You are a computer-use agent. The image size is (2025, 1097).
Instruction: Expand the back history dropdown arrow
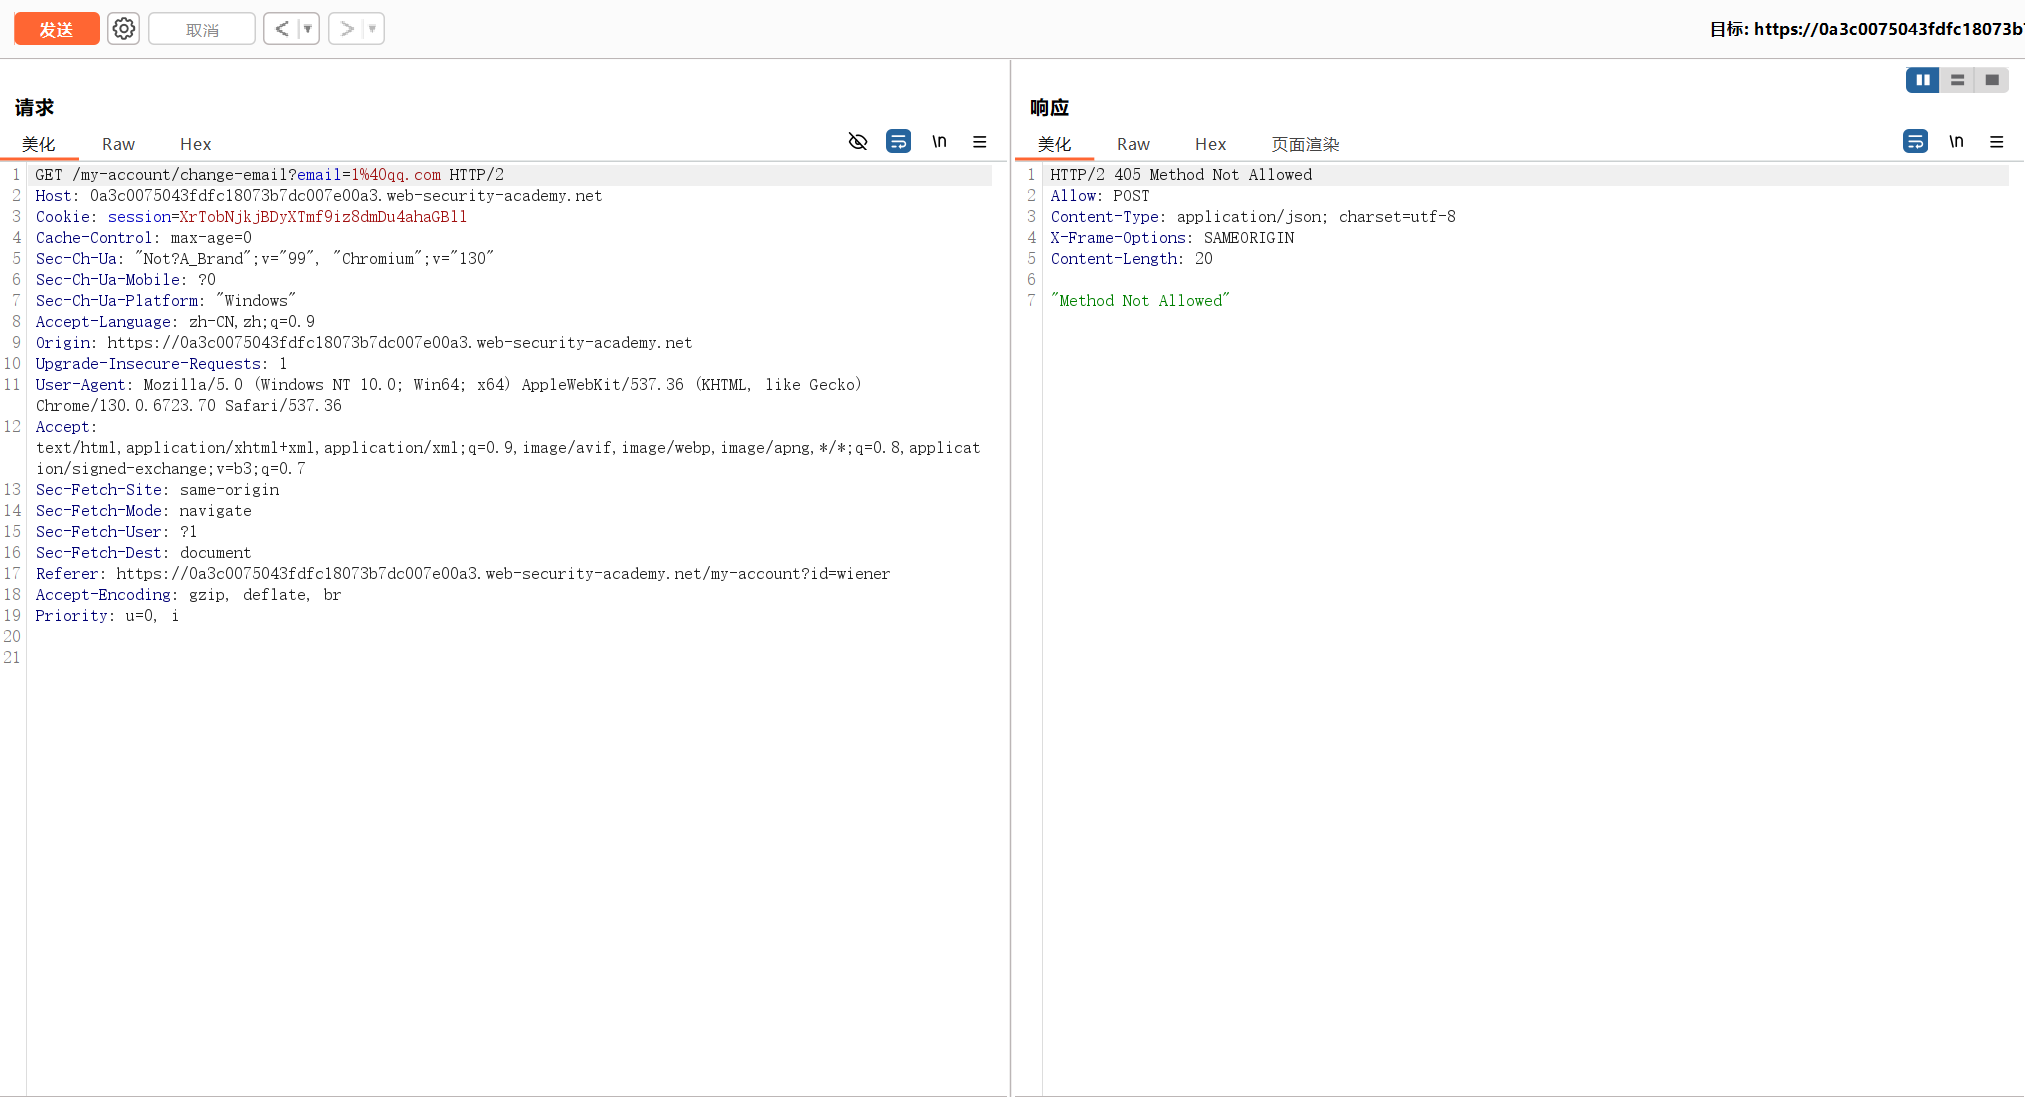(308, 29)
